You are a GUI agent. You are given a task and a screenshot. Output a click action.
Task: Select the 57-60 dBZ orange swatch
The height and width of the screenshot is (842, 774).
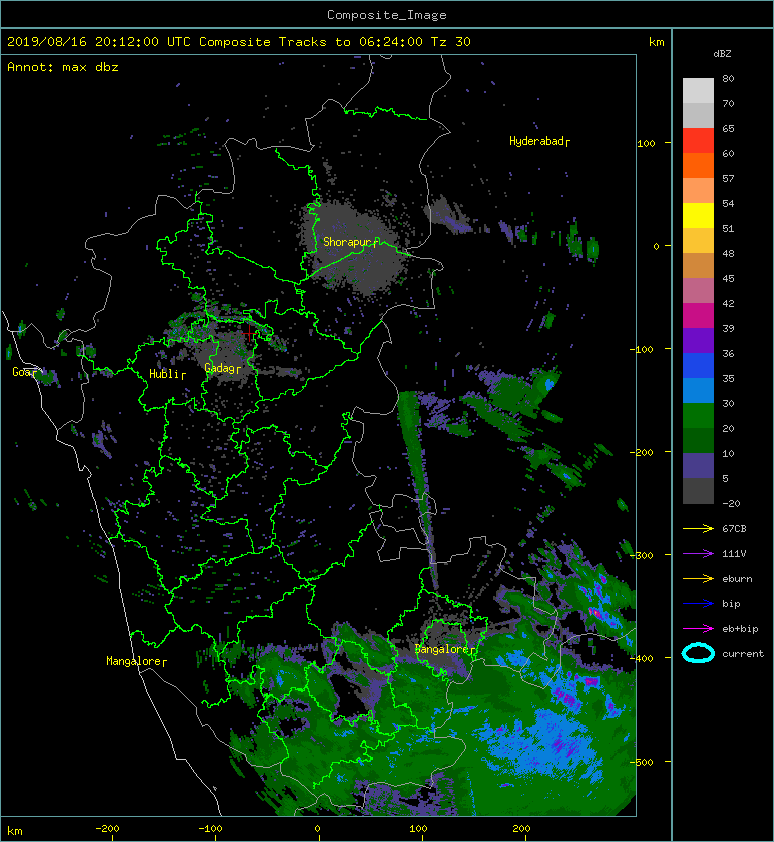pos(698,165)
